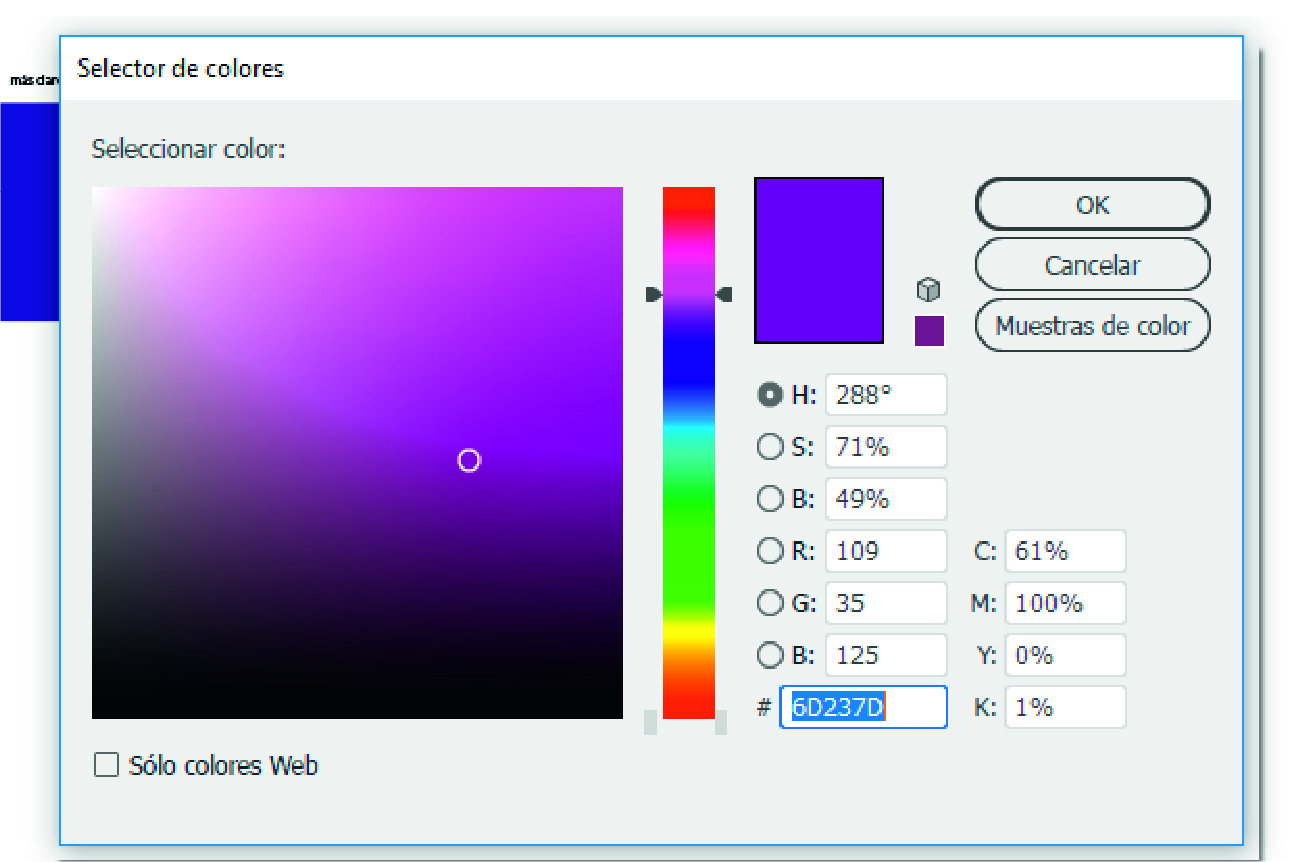Click the H hue value field
This screenshot has width=1289, height=862.
click(885, 395)
